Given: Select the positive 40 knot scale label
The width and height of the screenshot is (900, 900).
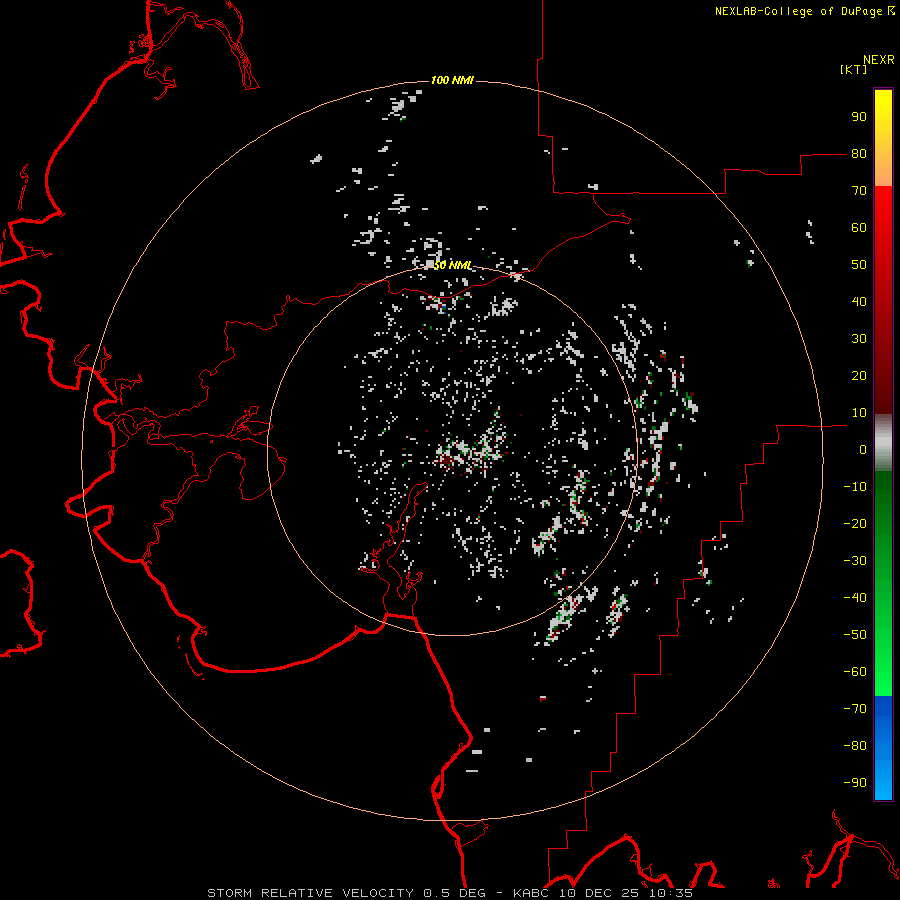Looking at the screenshot, I should pos(859,301).
